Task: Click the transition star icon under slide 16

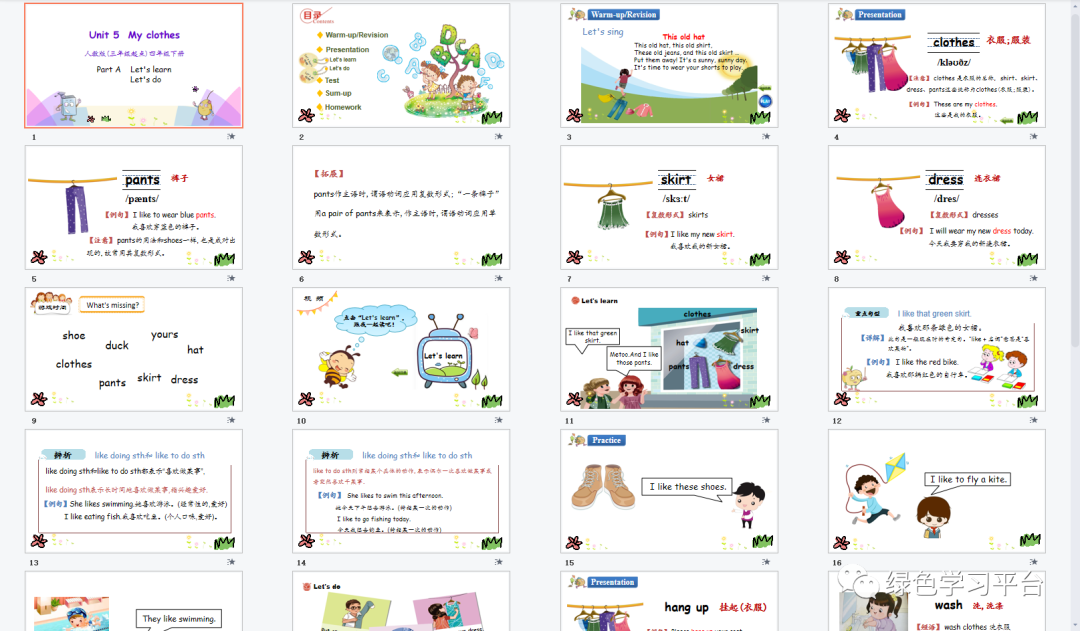Action: tap(1033, 562)
